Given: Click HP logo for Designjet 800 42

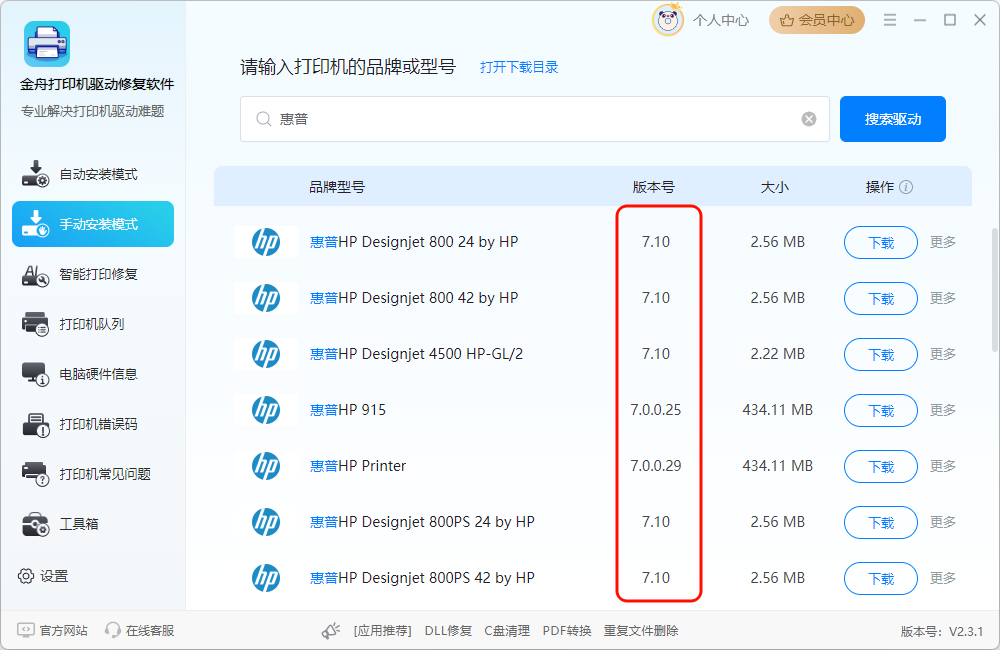Looking at the screenshot, I should [x=266, y=298].
